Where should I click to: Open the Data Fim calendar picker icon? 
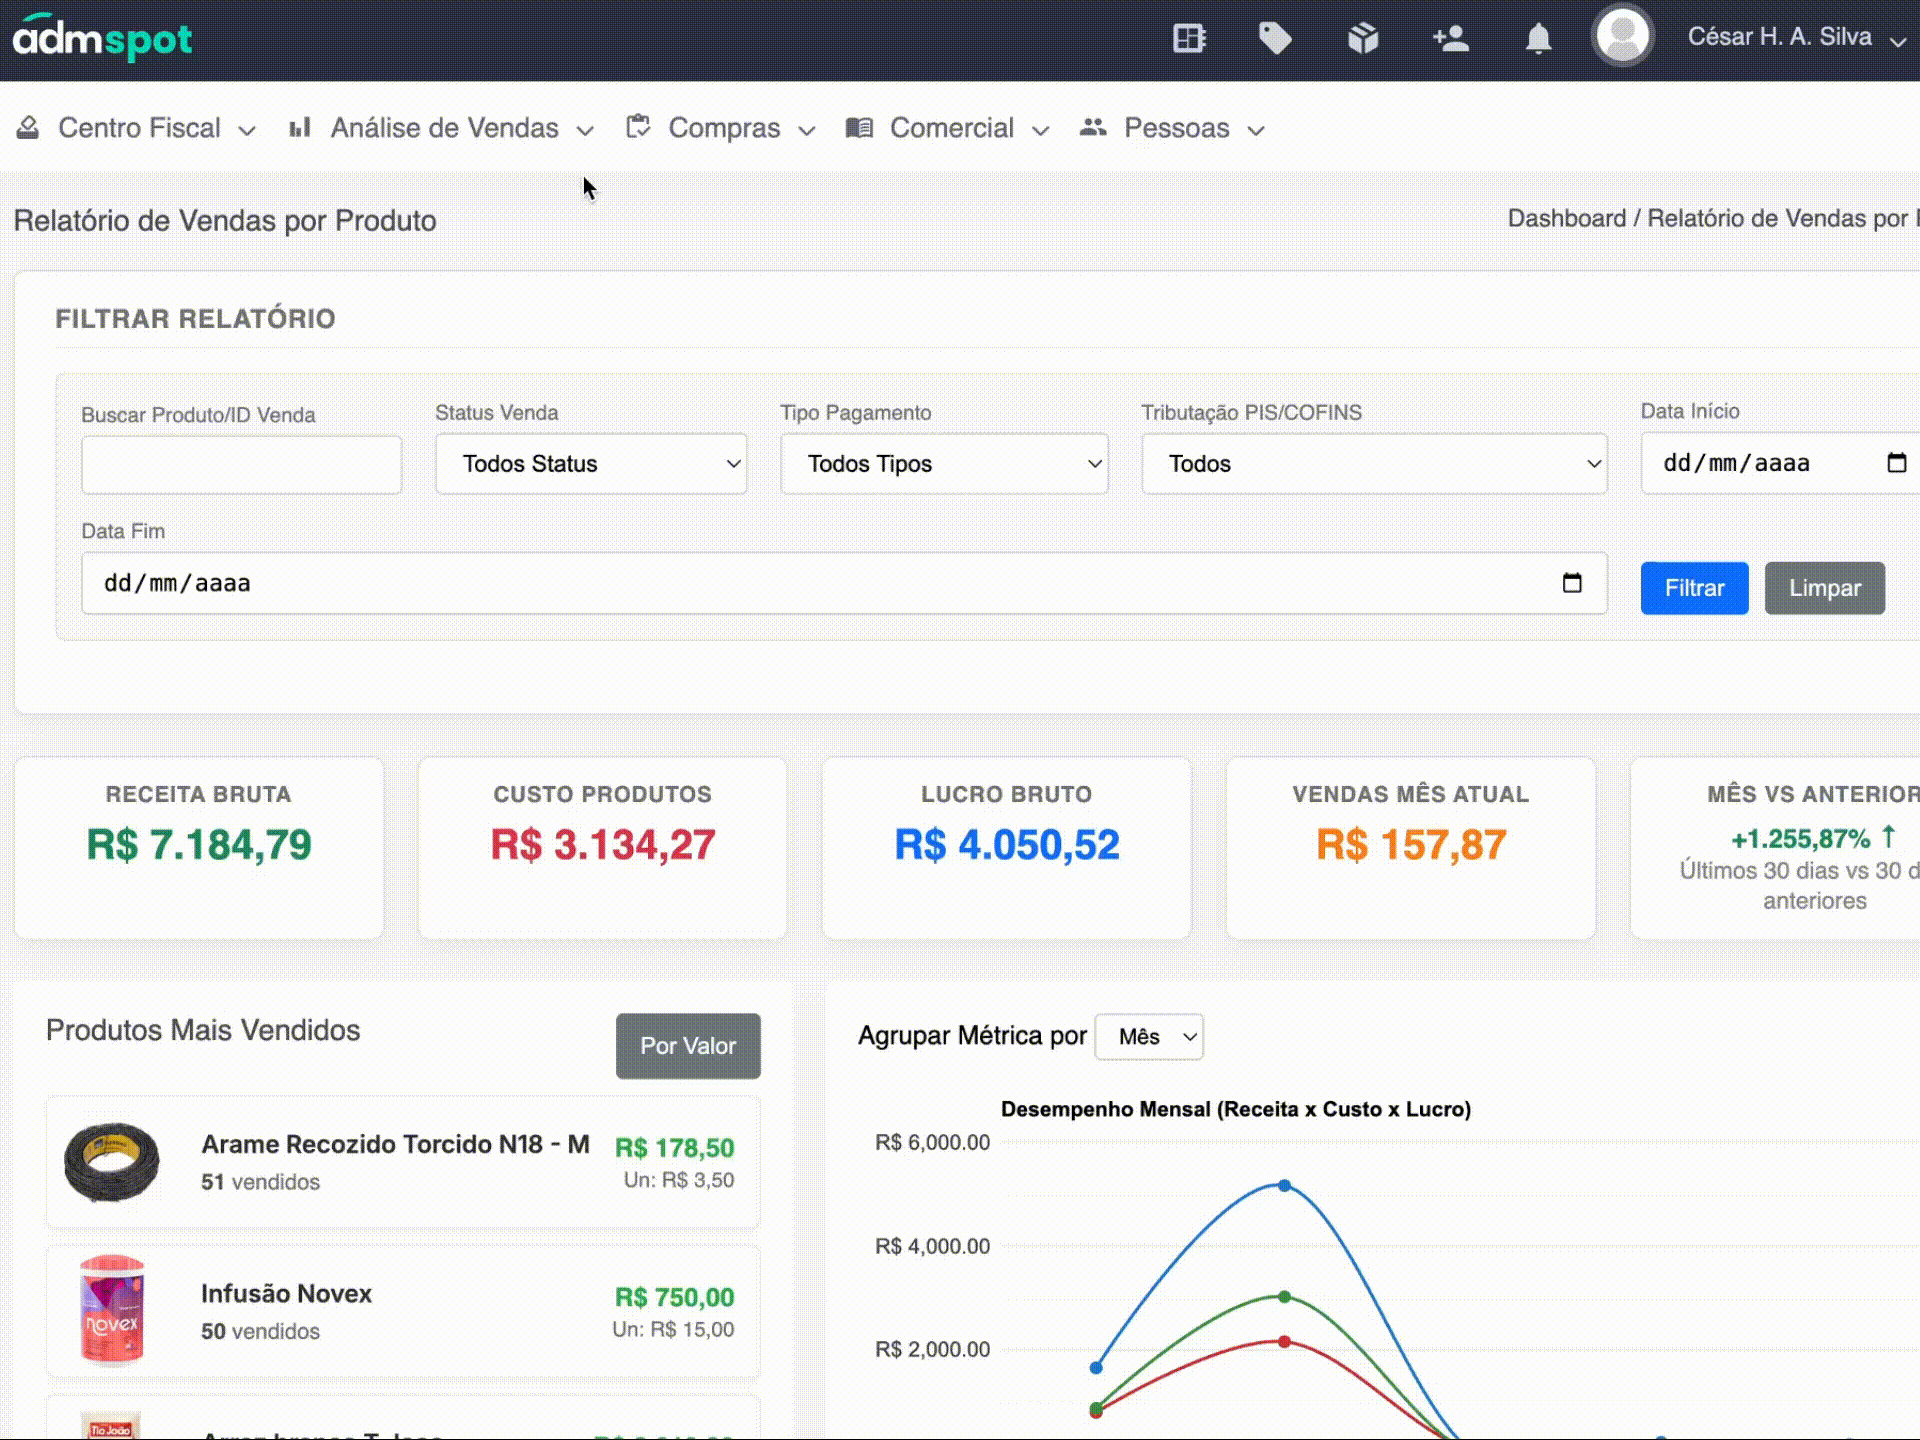pyautogui.click(x=1571, y=583)
